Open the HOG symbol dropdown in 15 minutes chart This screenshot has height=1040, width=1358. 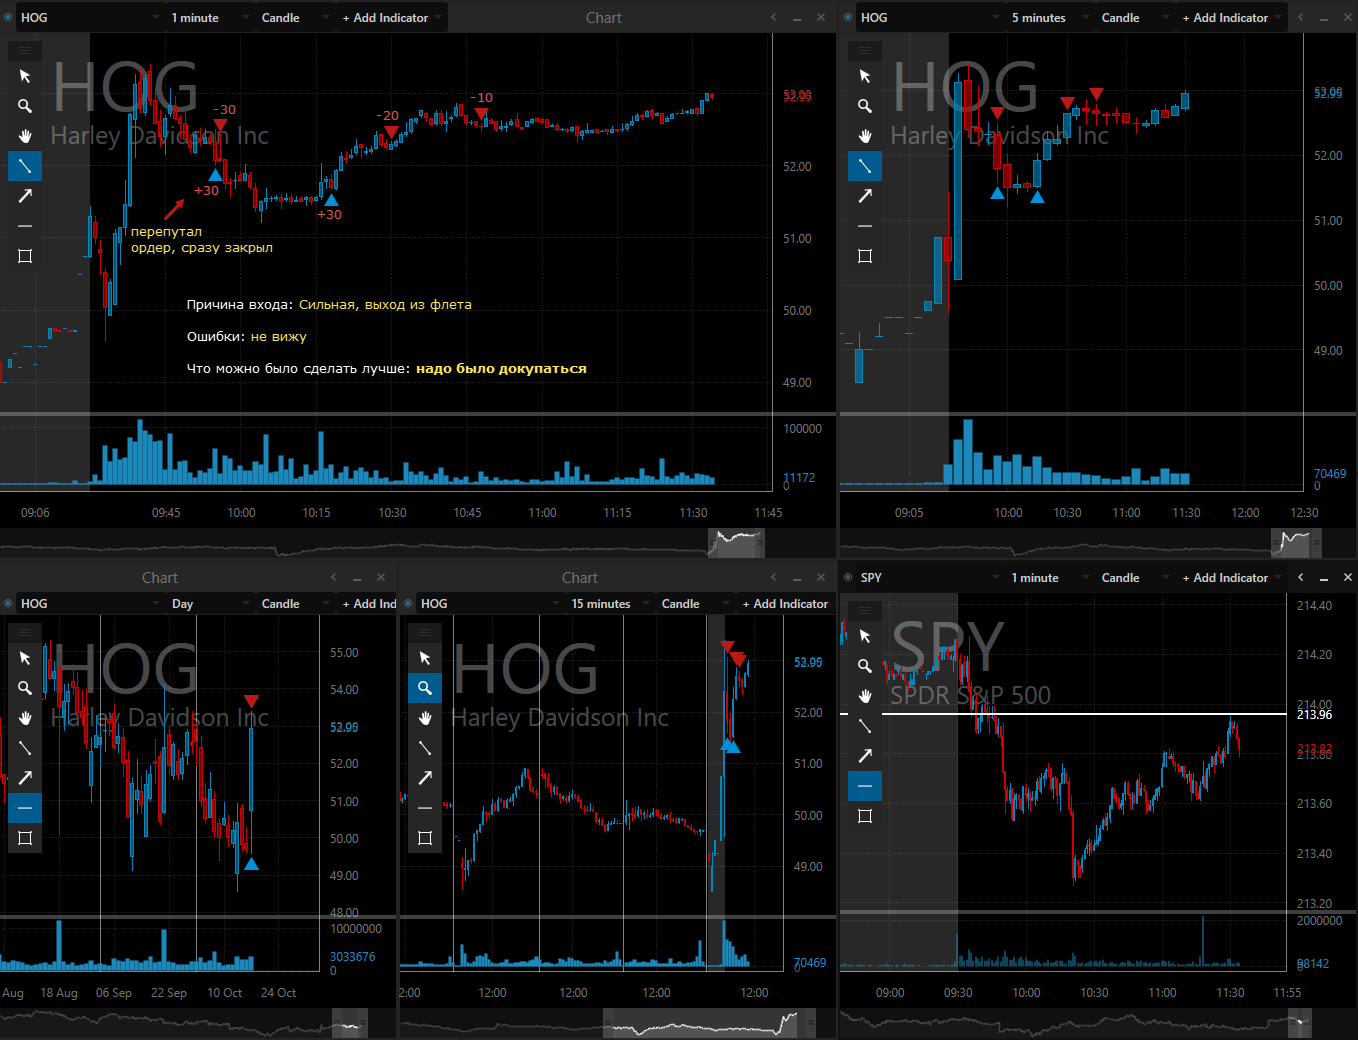pyautogui.click(x=490, y=603)
